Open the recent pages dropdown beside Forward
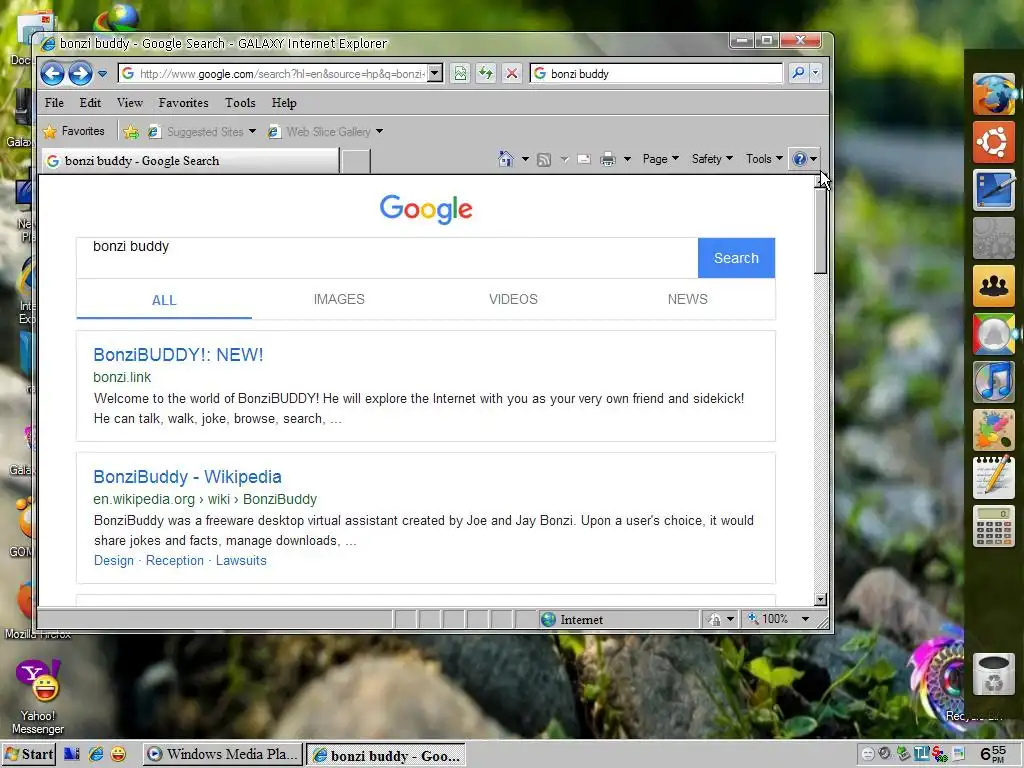This screenshot has height=768, width=1024. (x=103, y=74)
